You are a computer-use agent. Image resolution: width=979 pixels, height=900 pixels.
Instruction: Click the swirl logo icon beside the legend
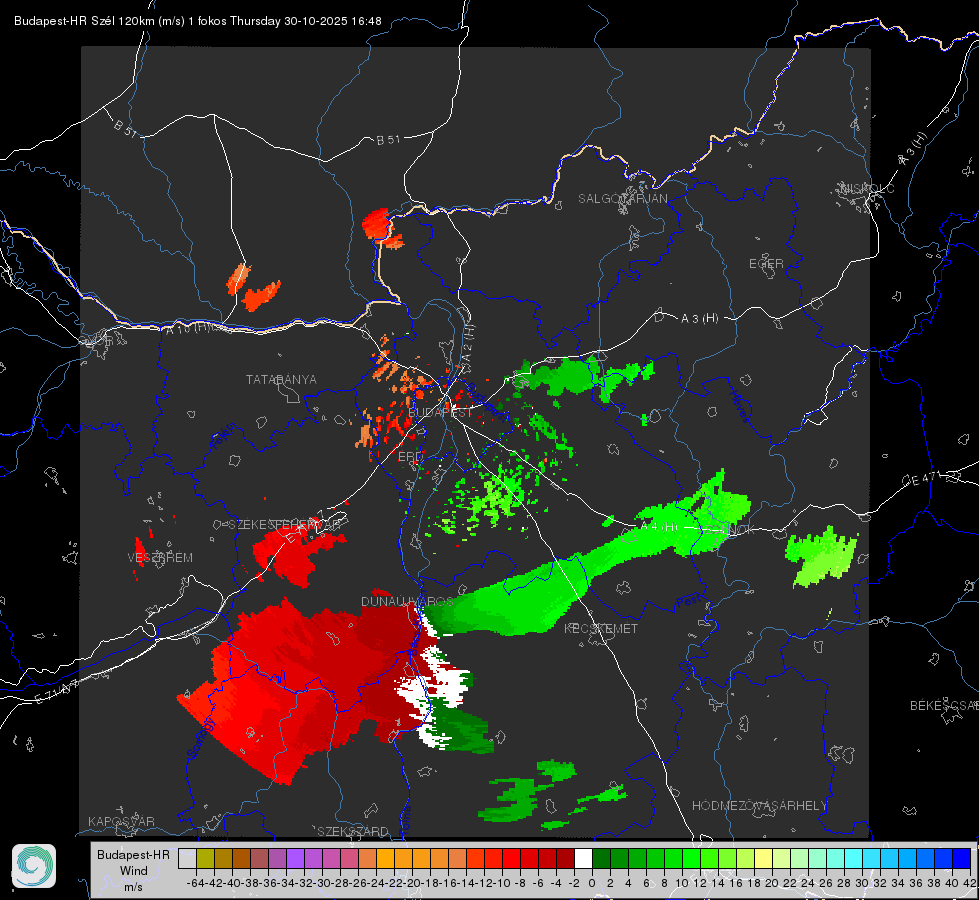[34, 866]
